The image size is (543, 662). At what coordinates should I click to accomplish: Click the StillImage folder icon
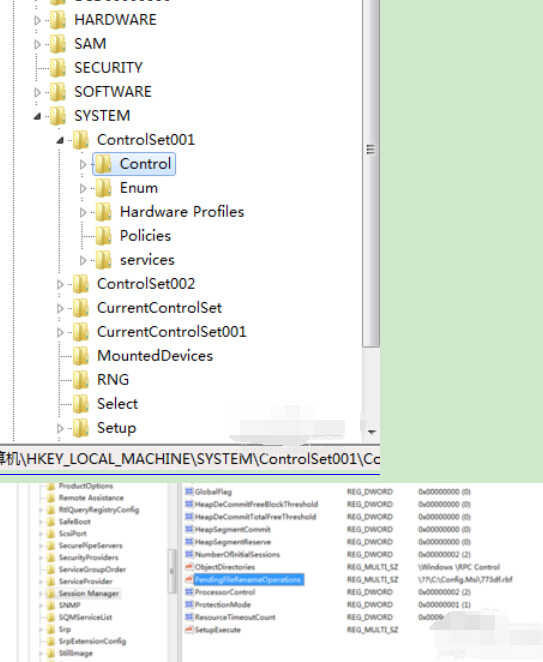pos(51,653)
